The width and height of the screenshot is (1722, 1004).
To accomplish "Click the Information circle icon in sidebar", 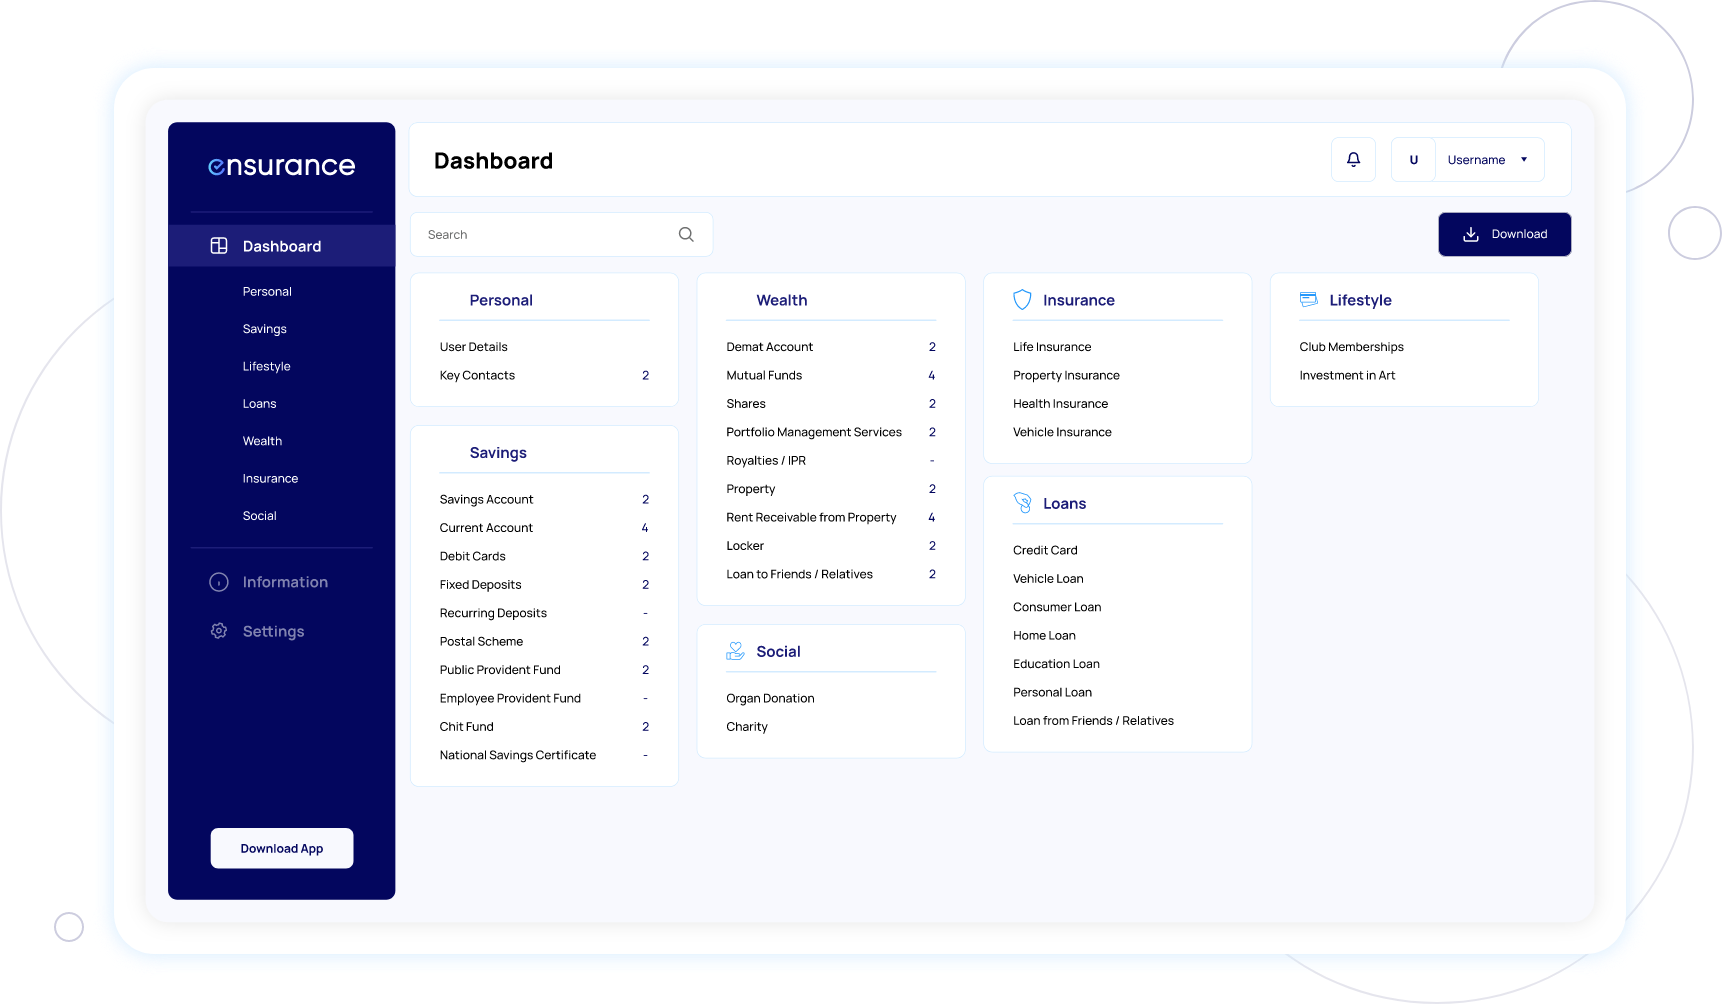I will pos(219,582).
